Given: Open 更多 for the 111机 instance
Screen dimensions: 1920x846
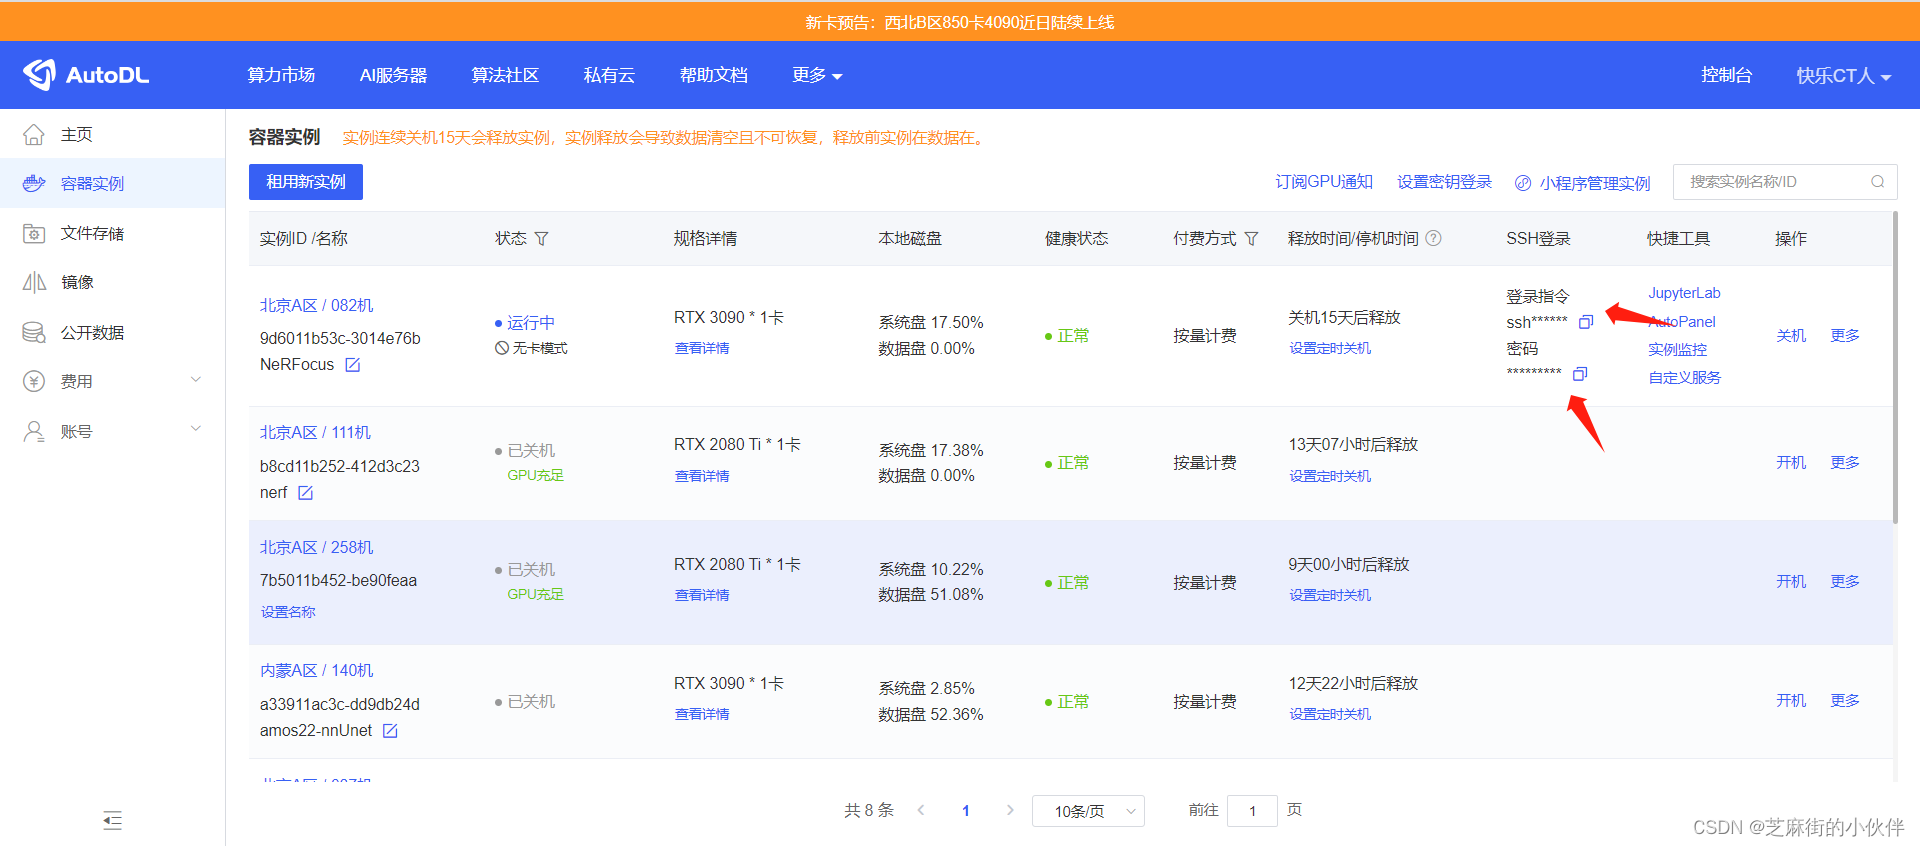Looking at the screenshot, I should point(1845,462).
